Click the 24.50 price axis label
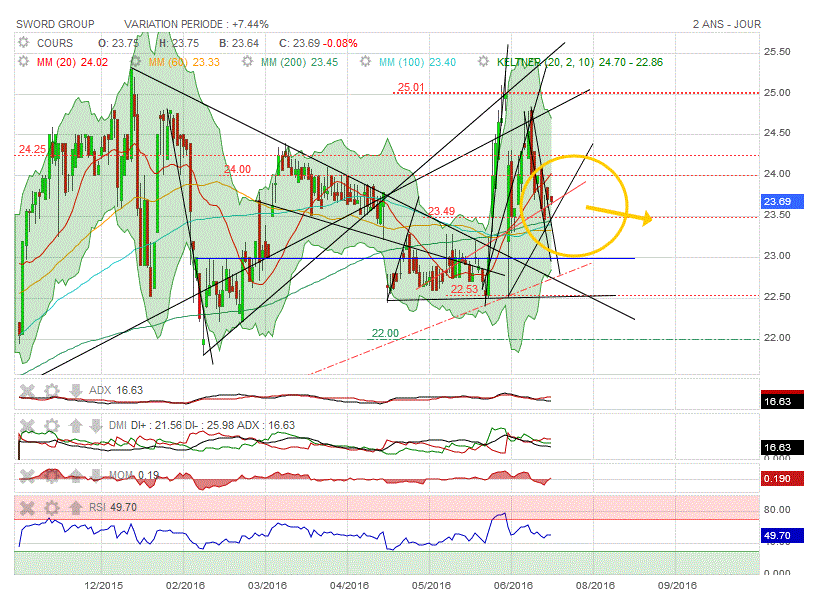This screenshot has width=814, height=603. click(x=777, y=133)
